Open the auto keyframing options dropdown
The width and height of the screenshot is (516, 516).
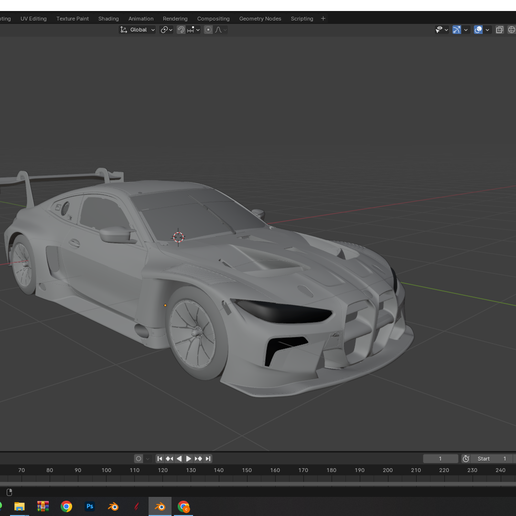[x=148, y=459]
